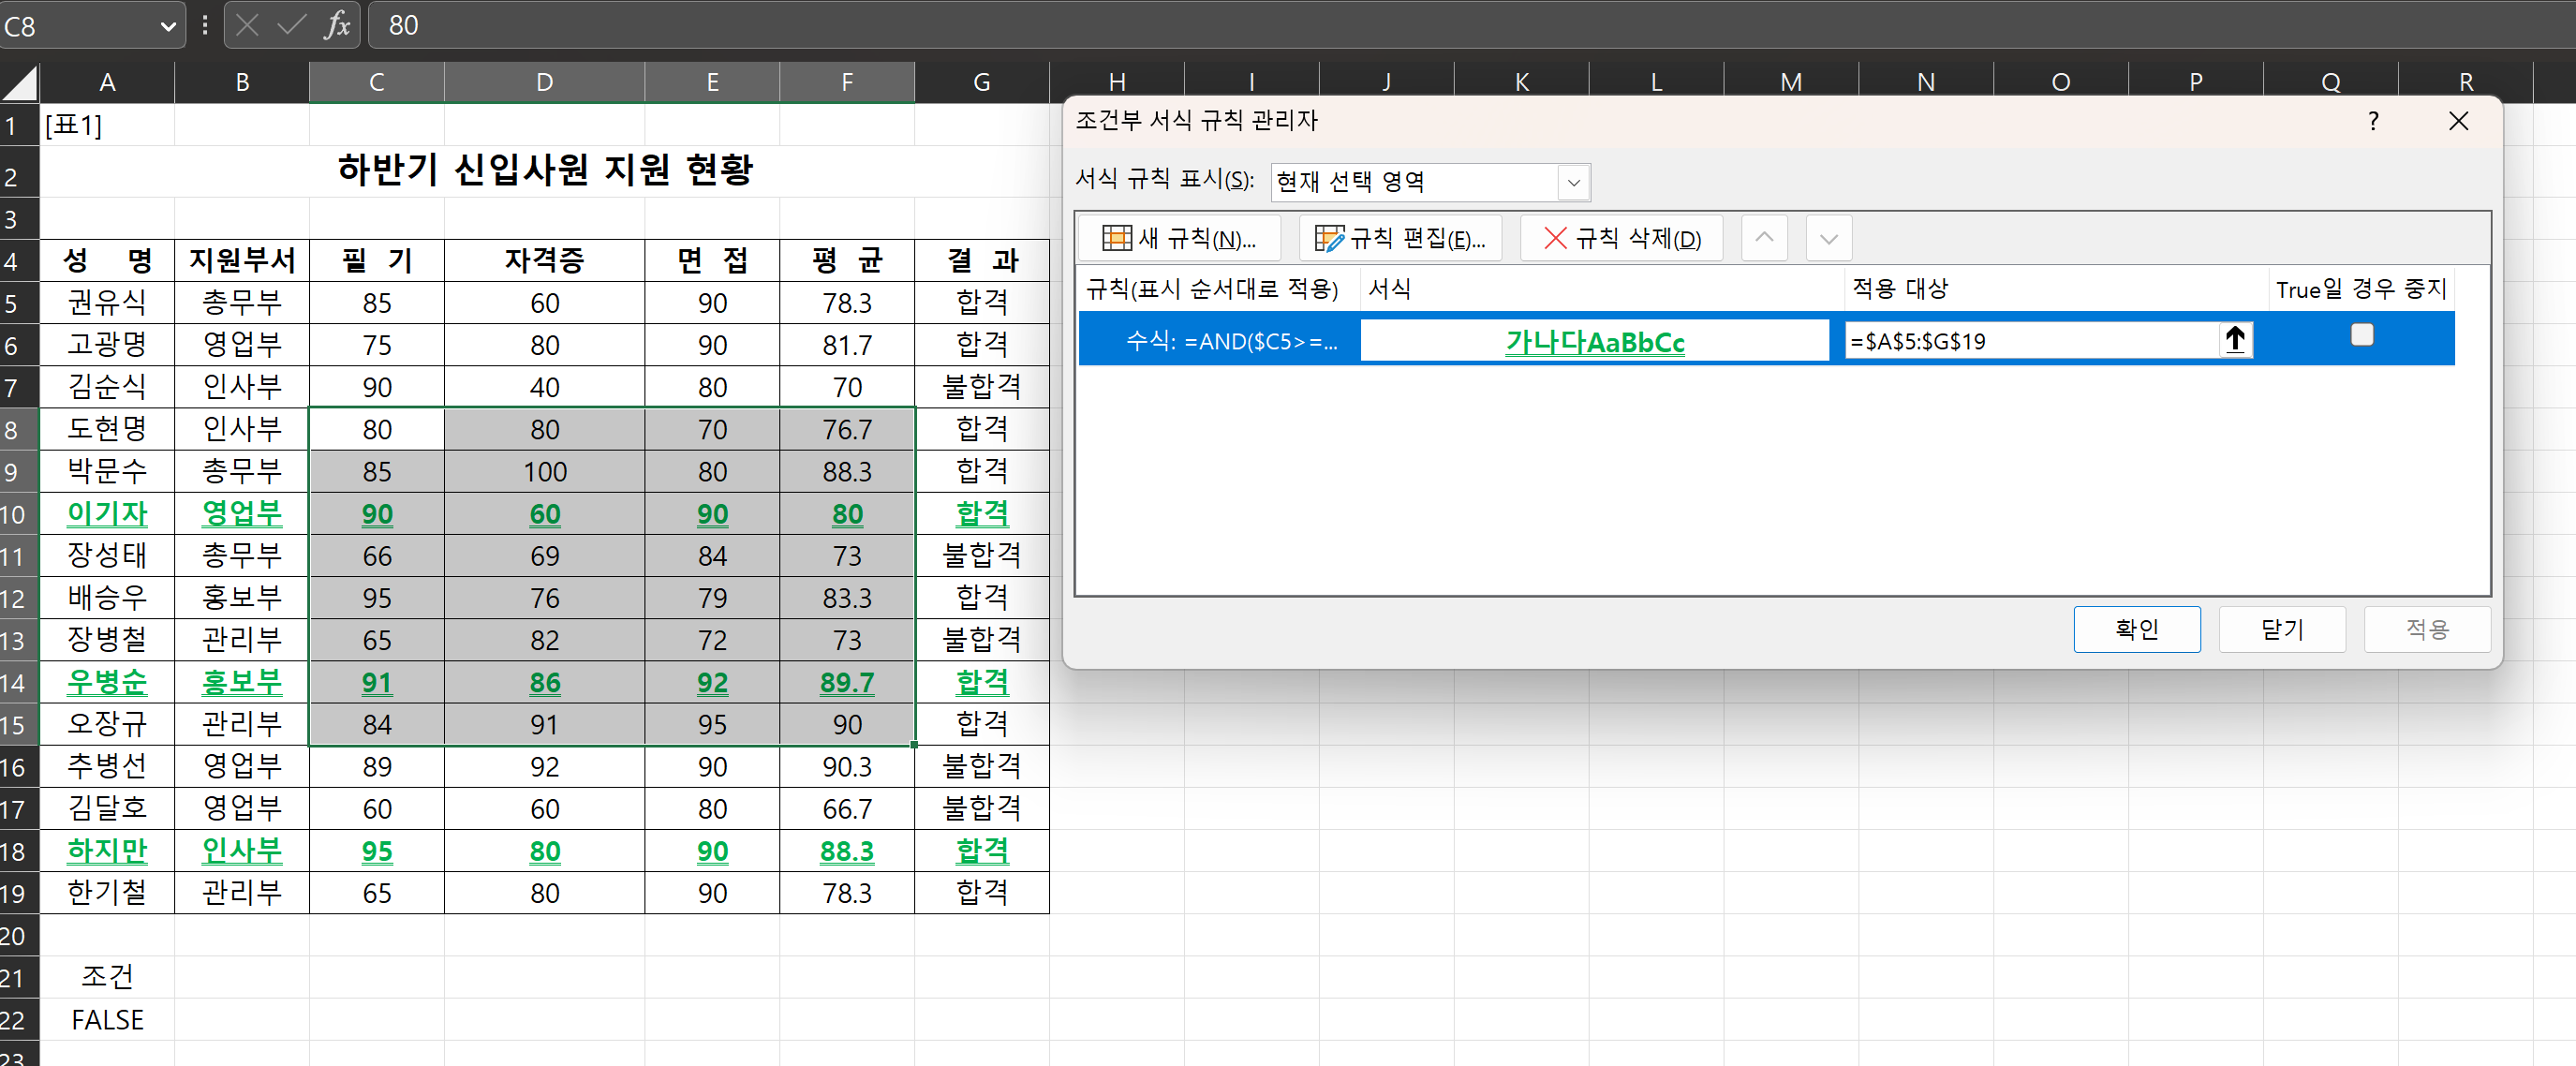Click the 확인 confirm button
Image resolution: width=2576 pixels, height=1066 pixels.
click(x=2136, y=629)
